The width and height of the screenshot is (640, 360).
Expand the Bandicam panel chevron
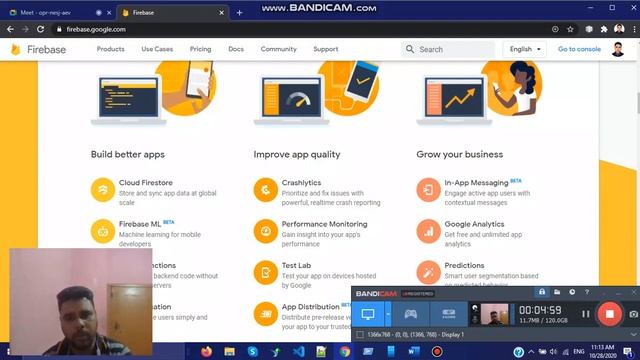pos(633,335)
